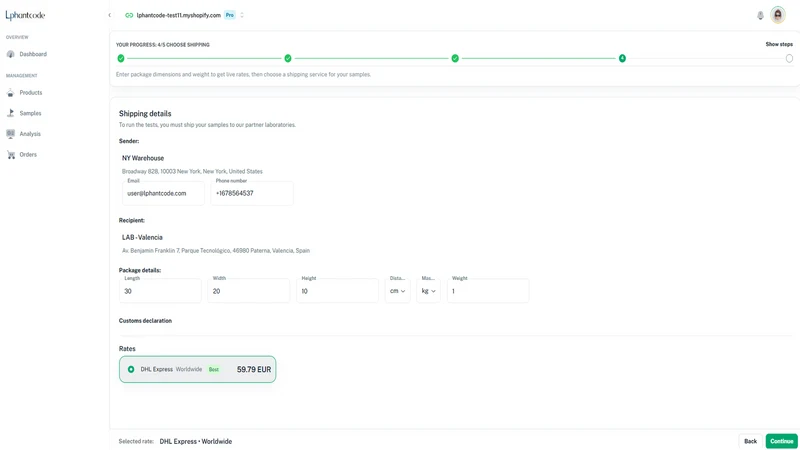800x450 pixels.
Task: Click the Paterna Valencia address text
Action: 216,251
